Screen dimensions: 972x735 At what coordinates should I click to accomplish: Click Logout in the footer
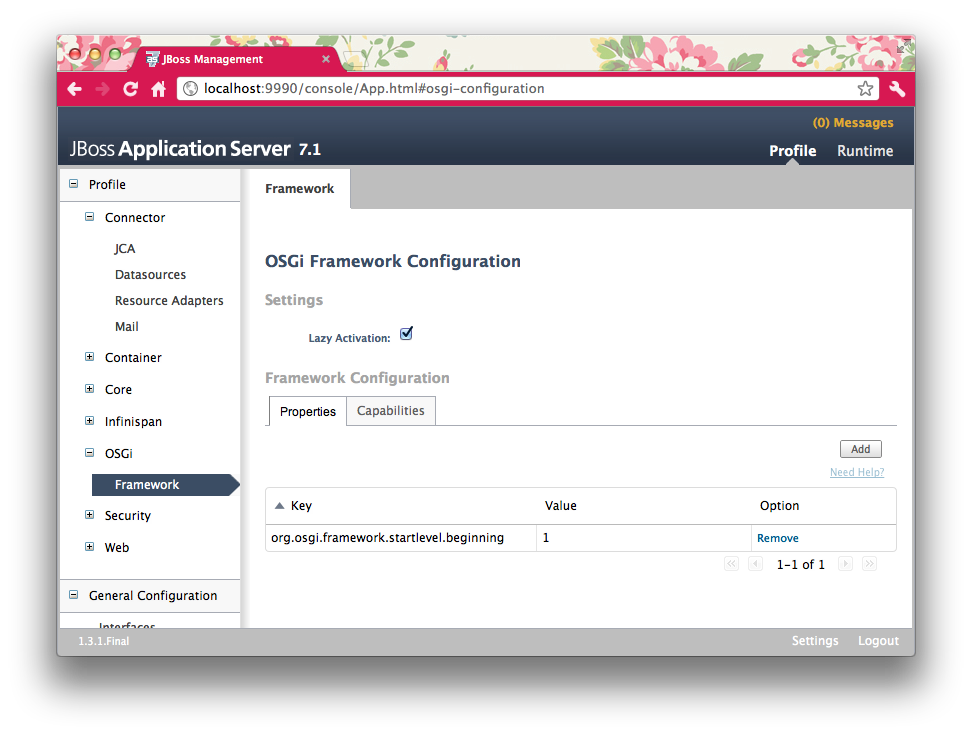[x=878, y=640]
